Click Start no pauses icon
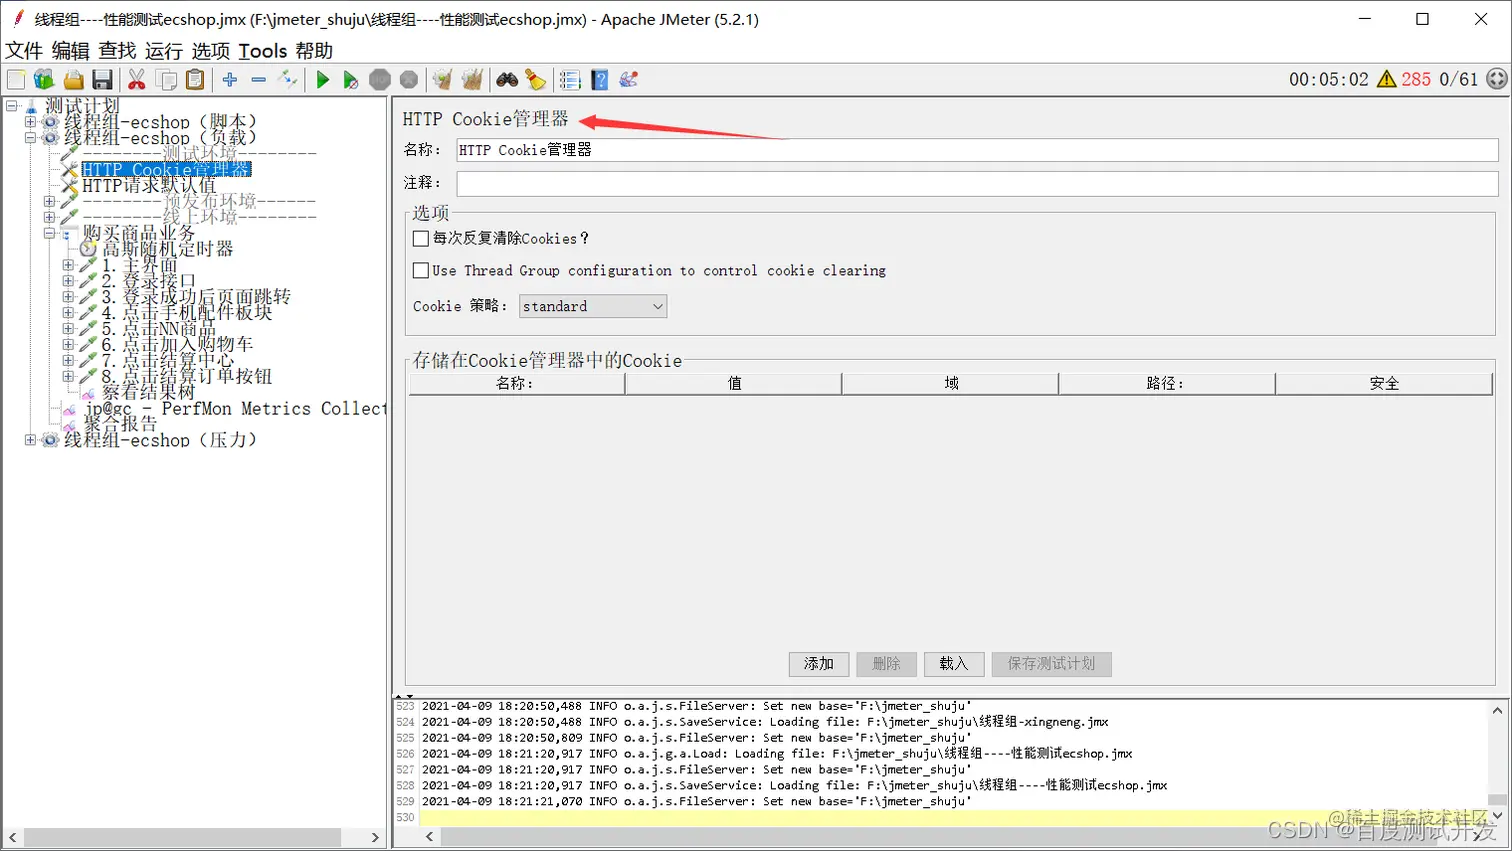Screen dimensions: 1512x851 pos(350,80)
